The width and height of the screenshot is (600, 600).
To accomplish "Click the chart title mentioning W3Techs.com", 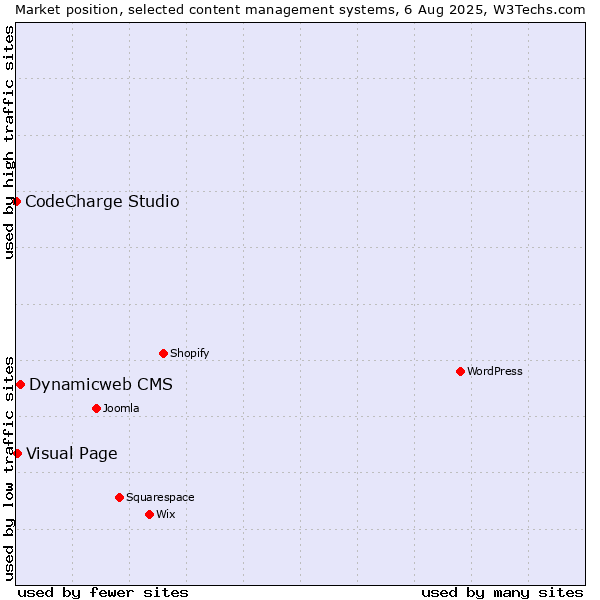I will click(x=300, y=10).
